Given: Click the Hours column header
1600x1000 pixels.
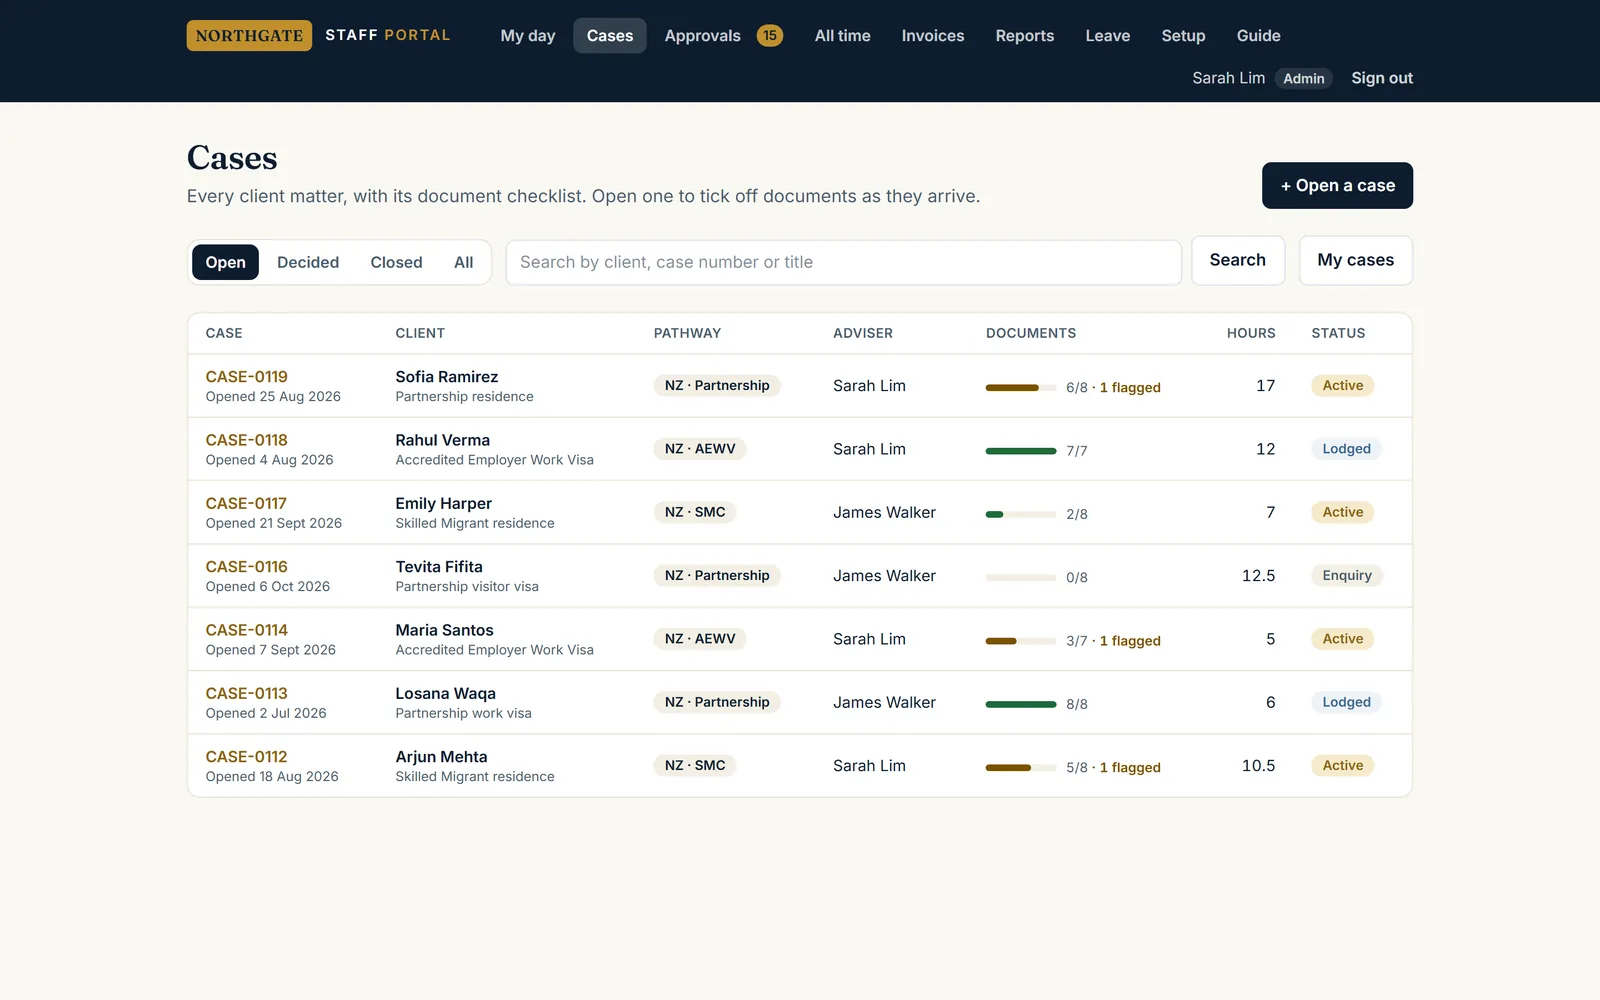Looking at the screenshot, I should click(x=1251, y=333).
